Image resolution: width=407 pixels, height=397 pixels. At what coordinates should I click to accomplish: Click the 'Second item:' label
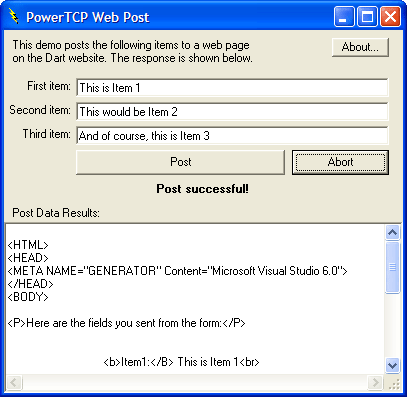point(40,110)
